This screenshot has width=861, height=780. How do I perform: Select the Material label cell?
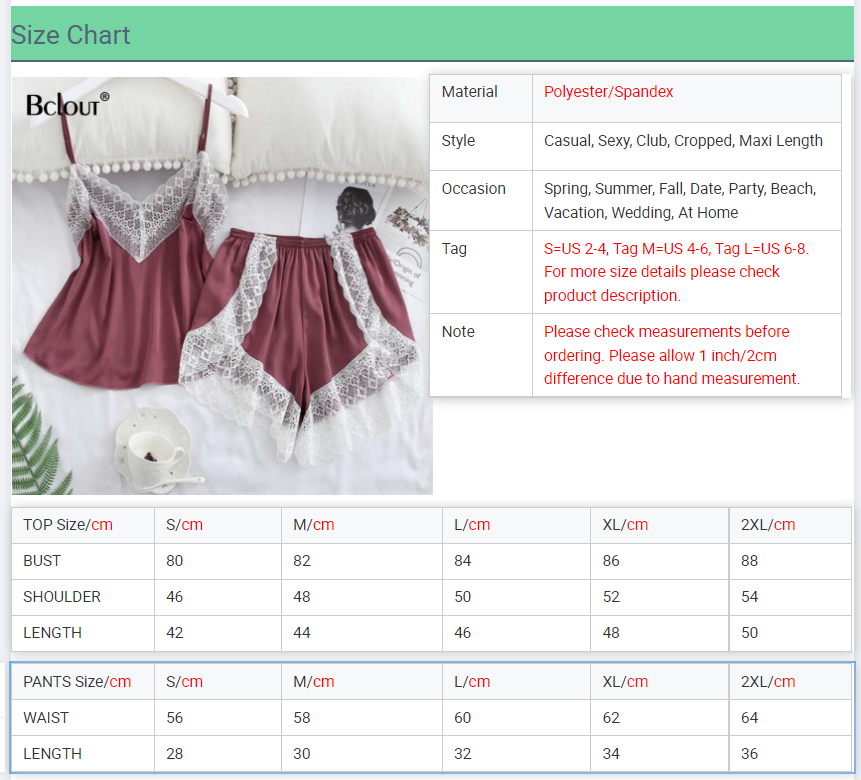tap(470, 92)
